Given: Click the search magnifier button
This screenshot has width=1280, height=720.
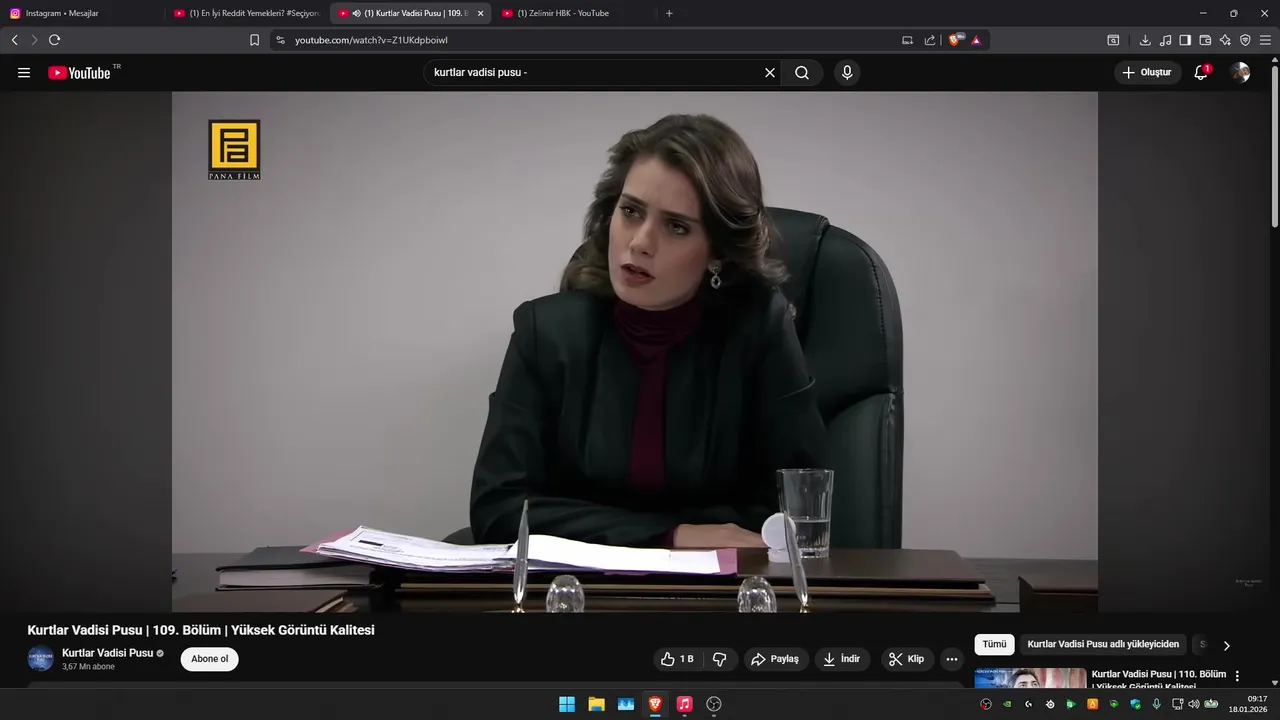Looking at the screenshot, I should pyautogui.click(x=802, y=73).
